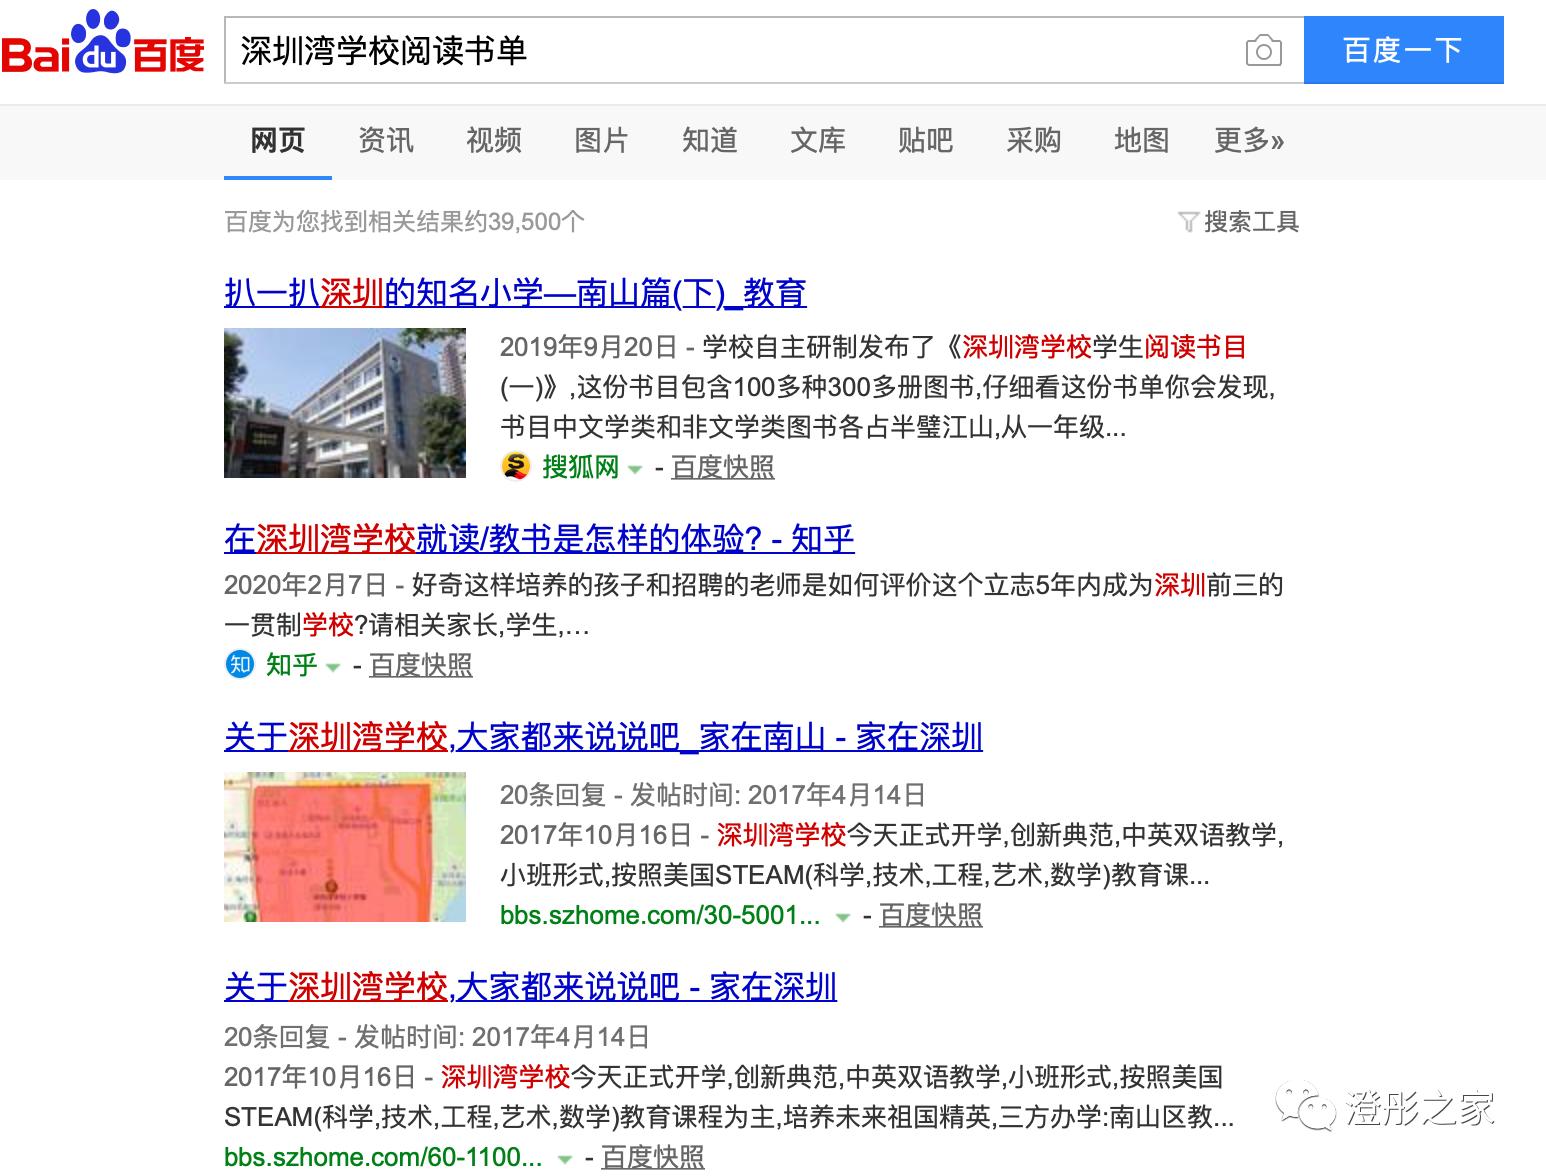Switch to the 视频 tab
1546x1176 pixels.
[x=494, y=141]
